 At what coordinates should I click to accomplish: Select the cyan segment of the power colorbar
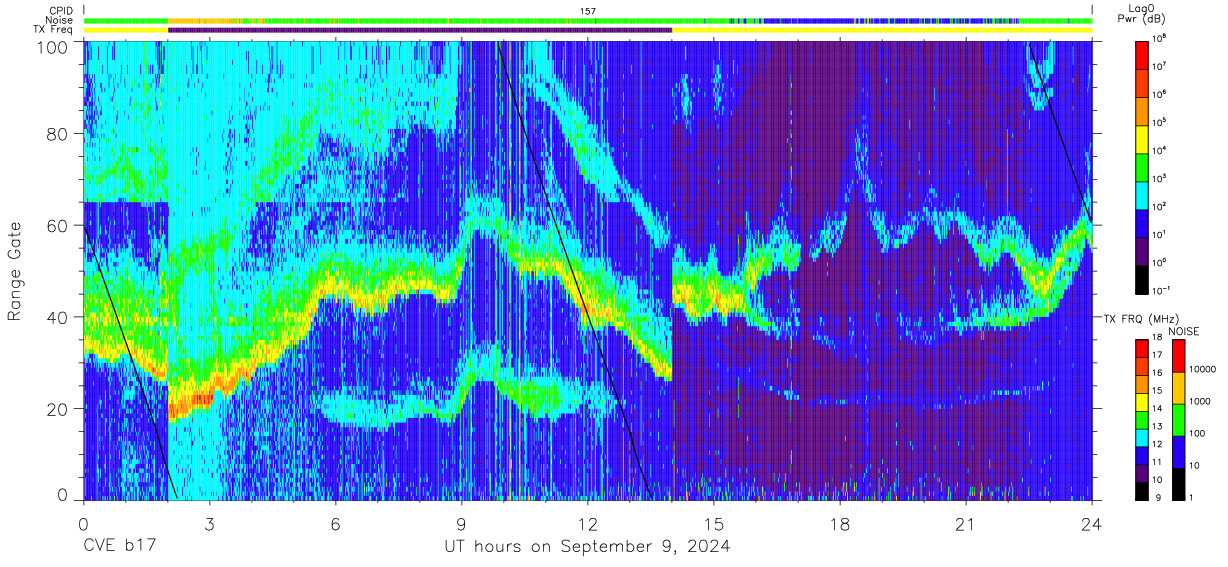(1142, 195)
